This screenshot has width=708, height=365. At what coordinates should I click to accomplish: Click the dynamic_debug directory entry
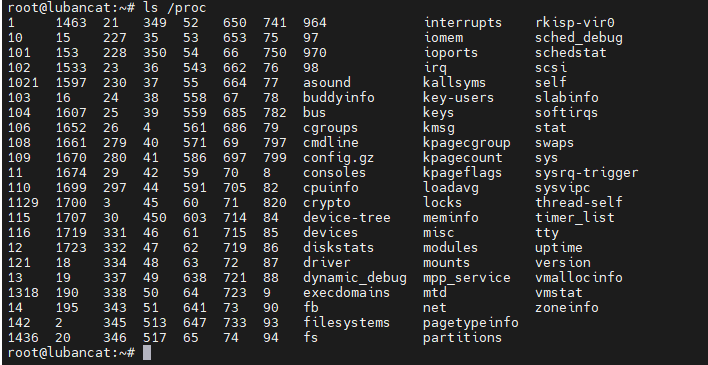click(x=355, y=278)
